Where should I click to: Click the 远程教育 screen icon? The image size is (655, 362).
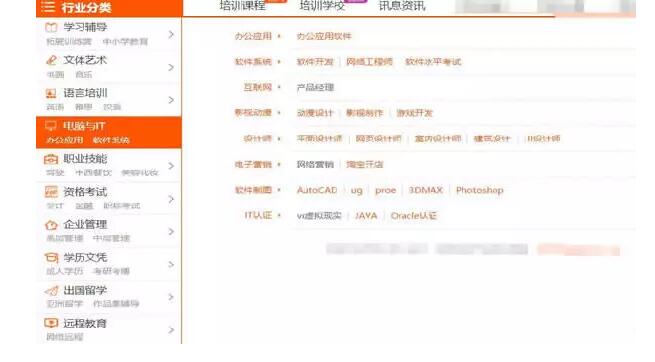click(x=51, y=323)
